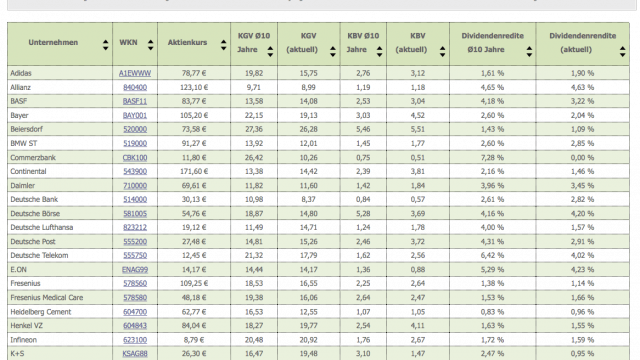Viewport: 640px width, 360px height.
Task: Select the Infineon row name cell
Action: (60, 340)
